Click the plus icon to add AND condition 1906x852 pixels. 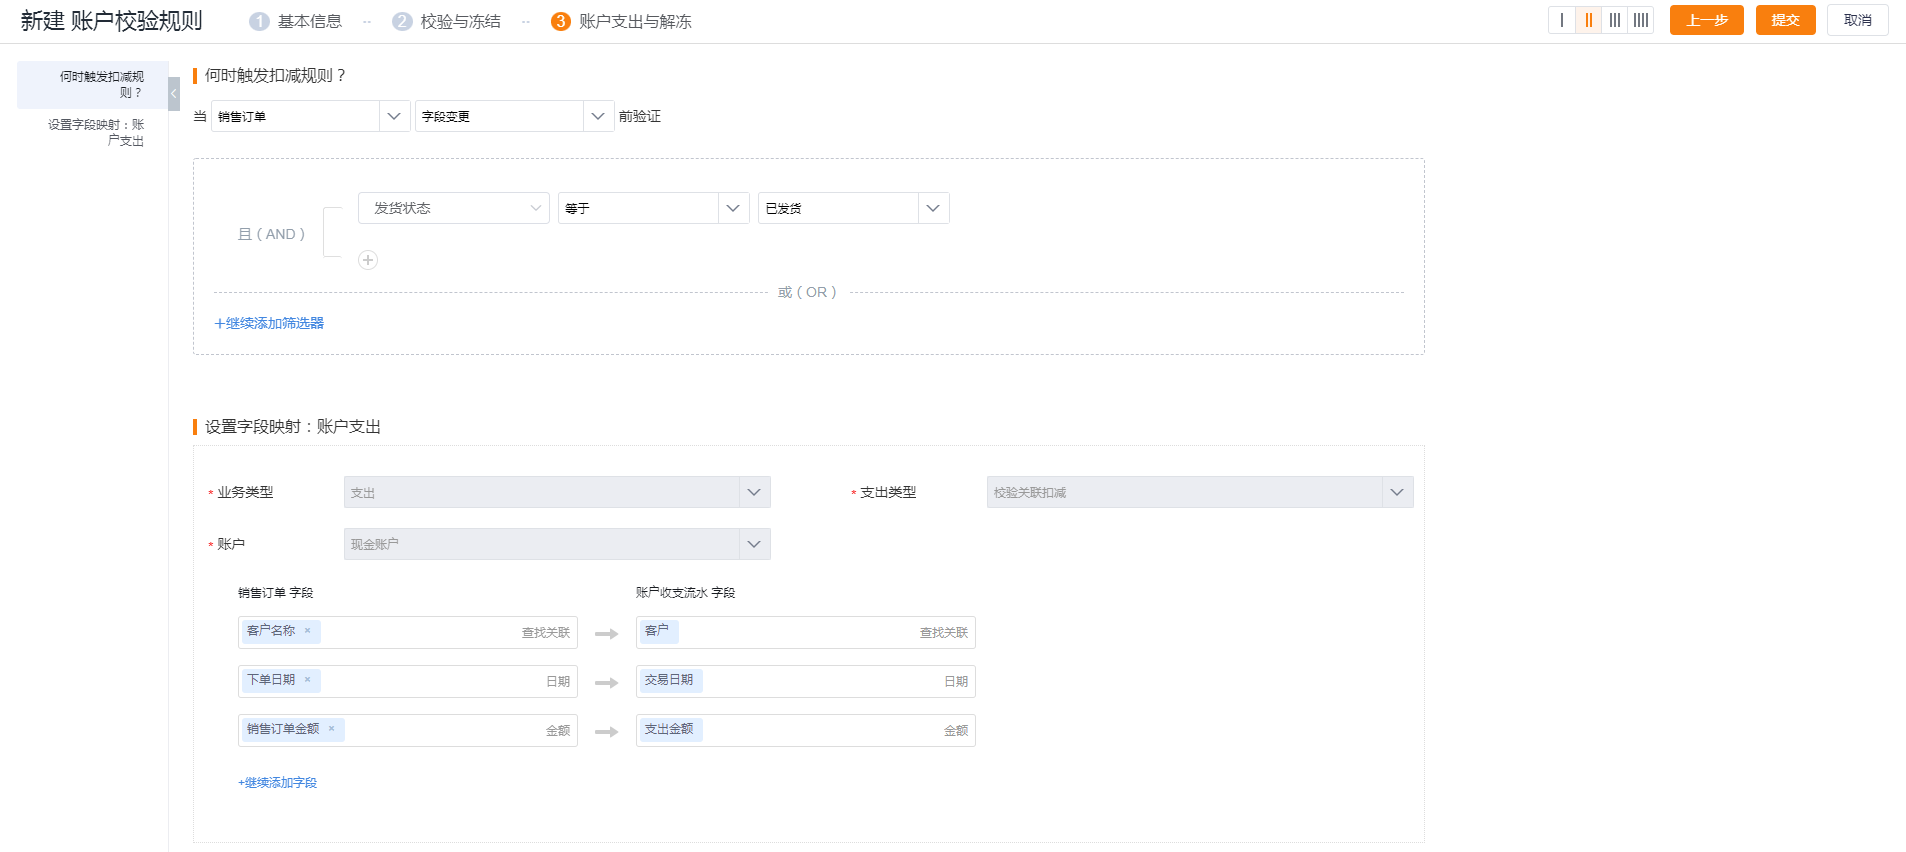[368, 260]
